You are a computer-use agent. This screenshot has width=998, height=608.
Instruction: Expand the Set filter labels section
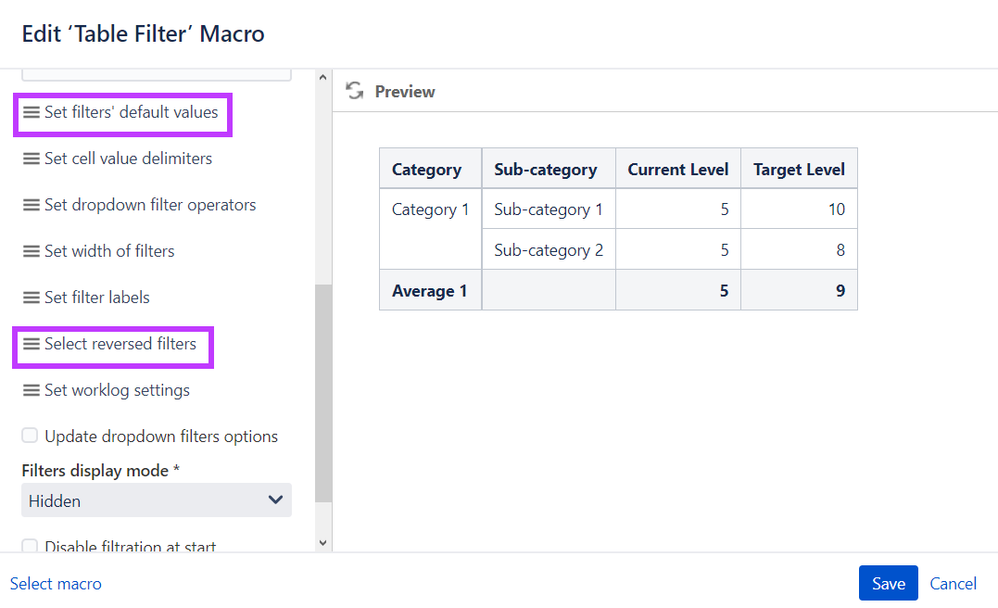pos(97,298)
